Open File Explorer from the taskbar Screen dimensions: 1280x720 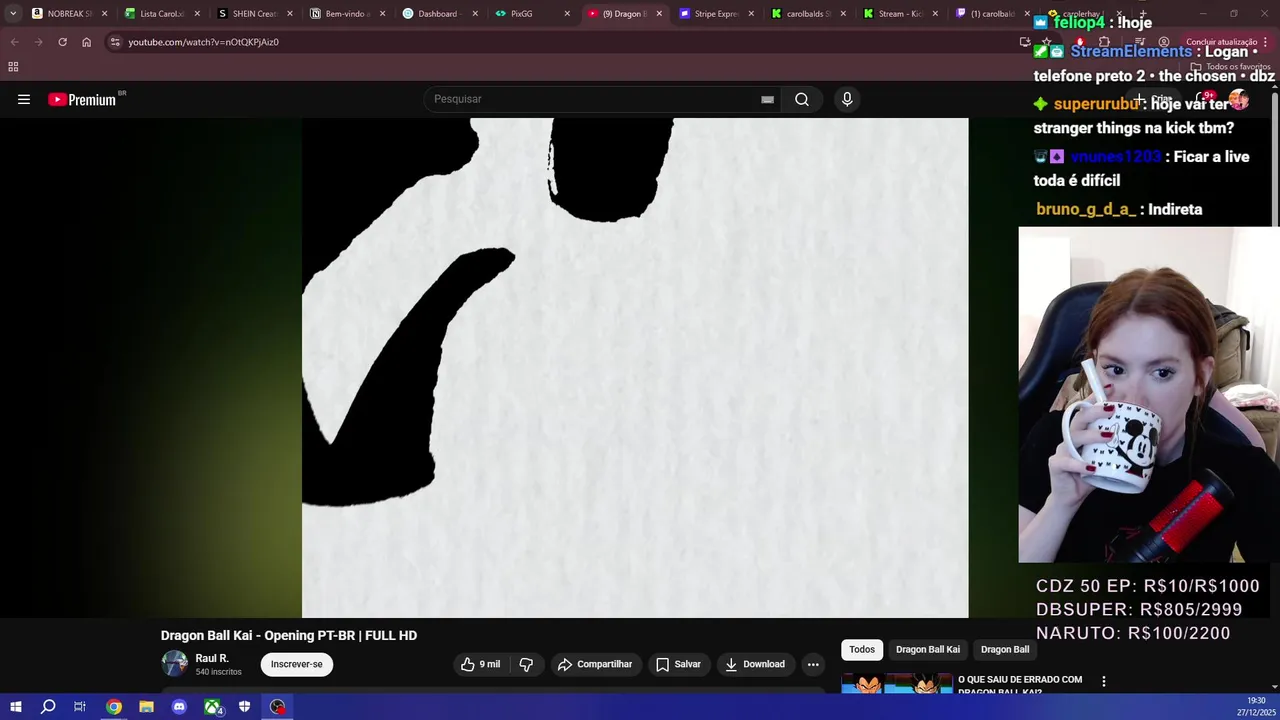(146, 707)
